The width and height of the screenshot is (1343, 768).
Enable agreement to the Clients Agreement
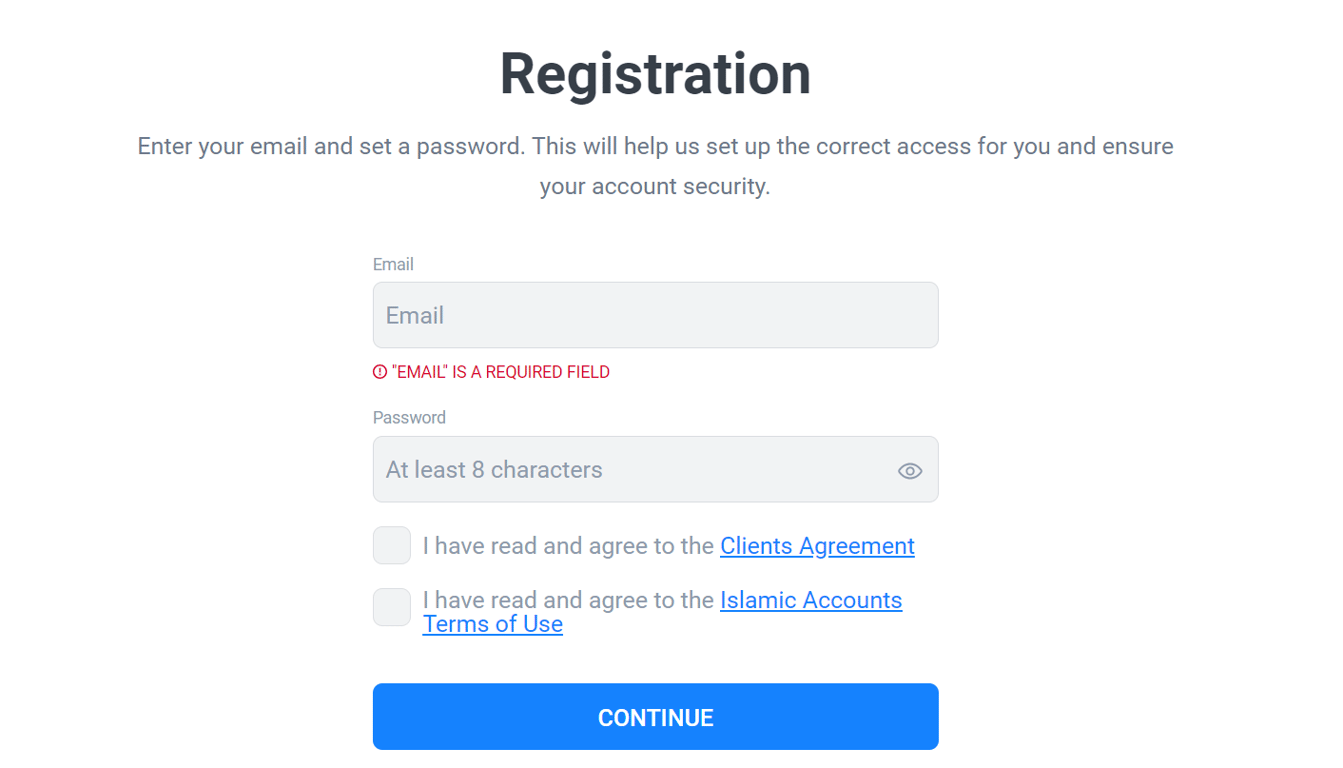(x=391, y=545)
